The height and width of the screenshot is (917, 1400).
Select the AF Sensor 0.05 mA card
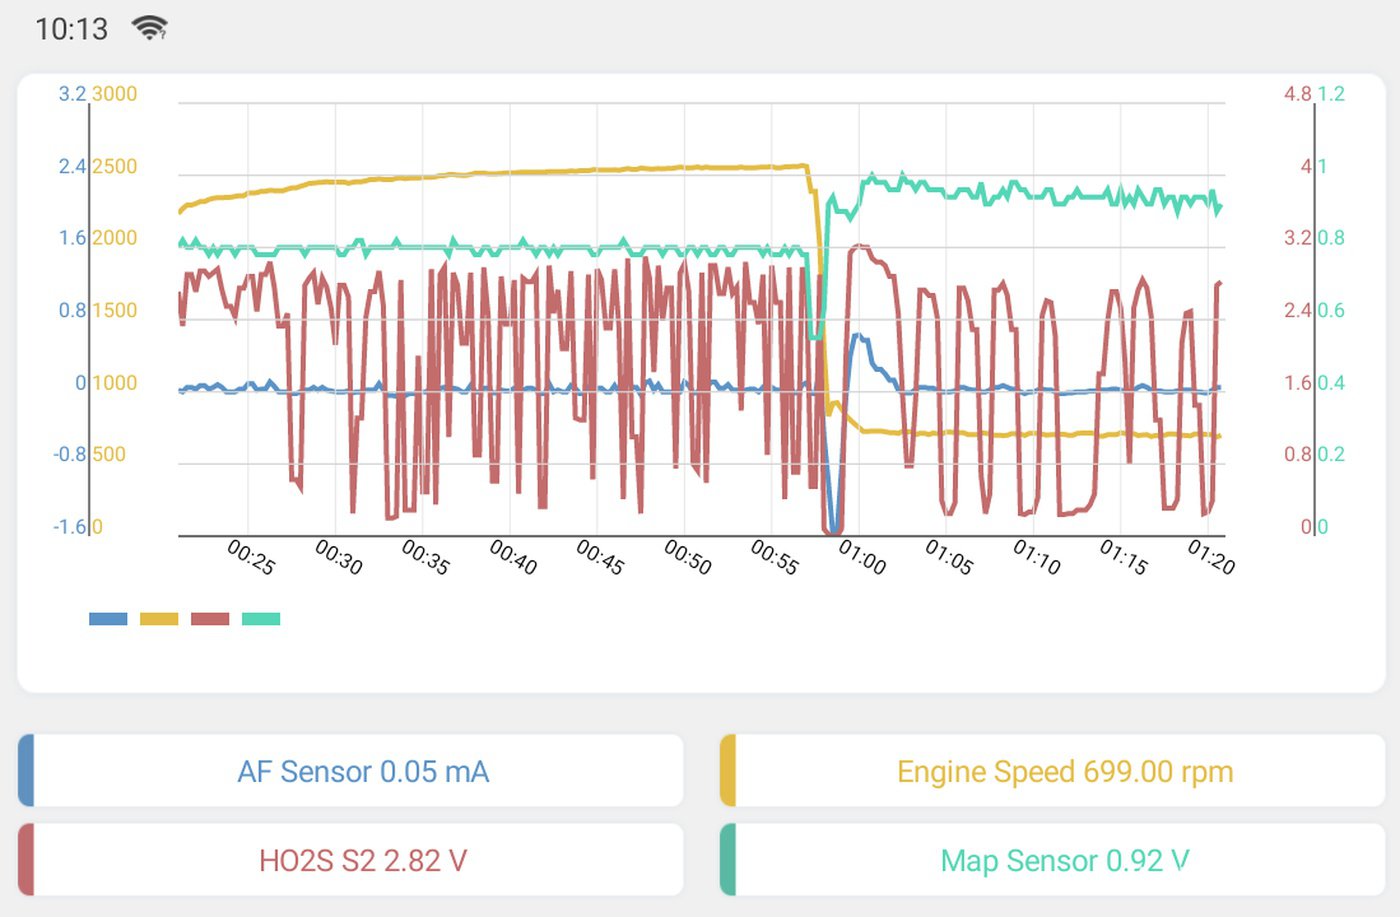click(x=351, y=771)
